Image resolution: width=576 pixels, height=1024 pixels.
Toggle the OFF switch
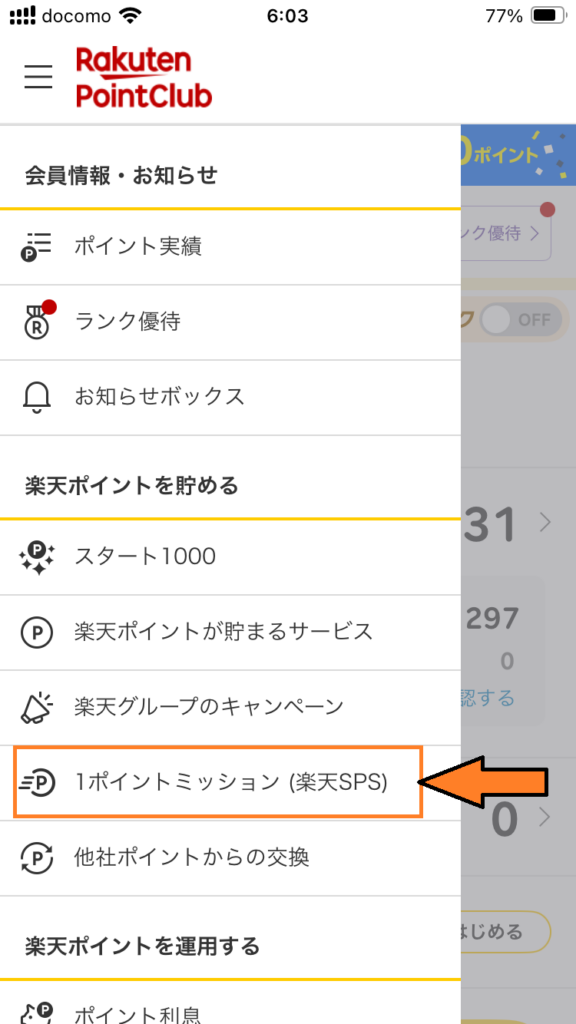click(x=520, y=320)
